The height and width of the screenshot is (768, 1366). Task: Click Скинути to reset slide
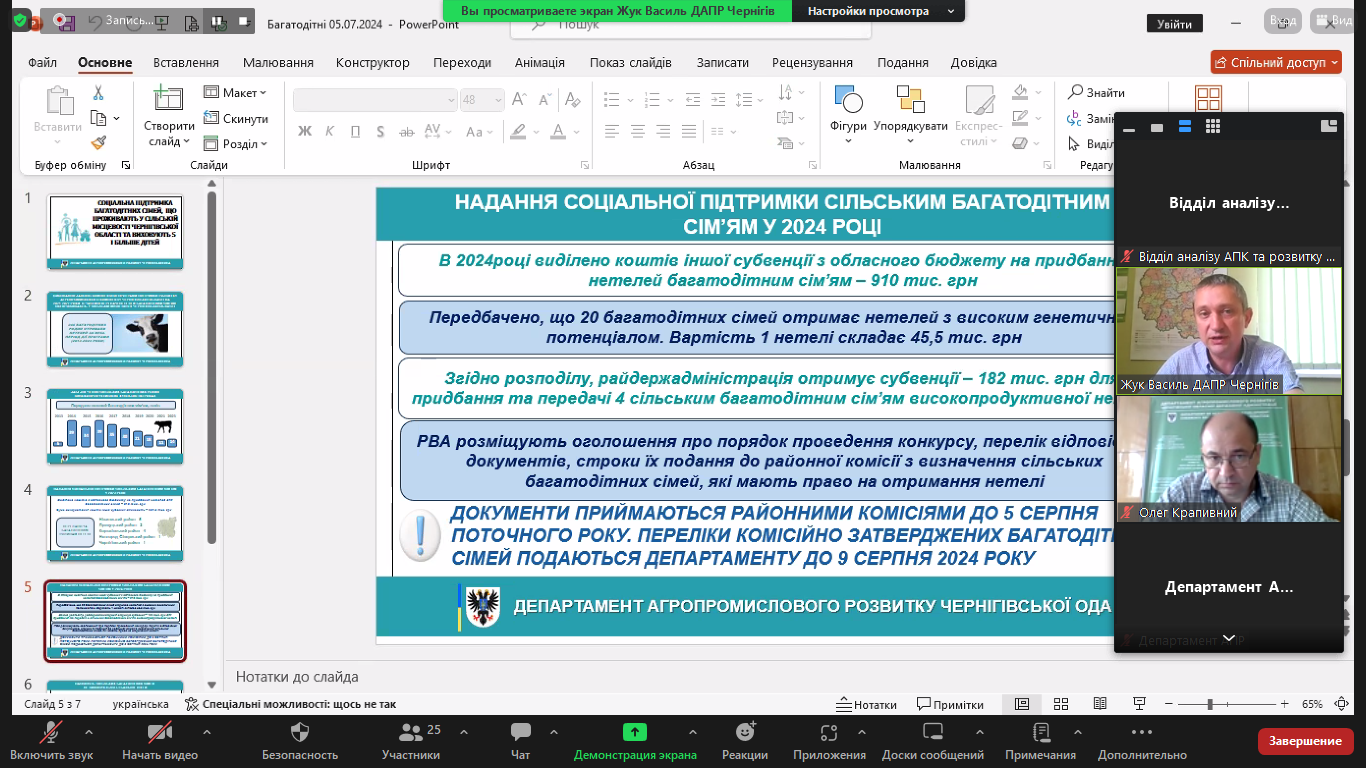(236, 118)
